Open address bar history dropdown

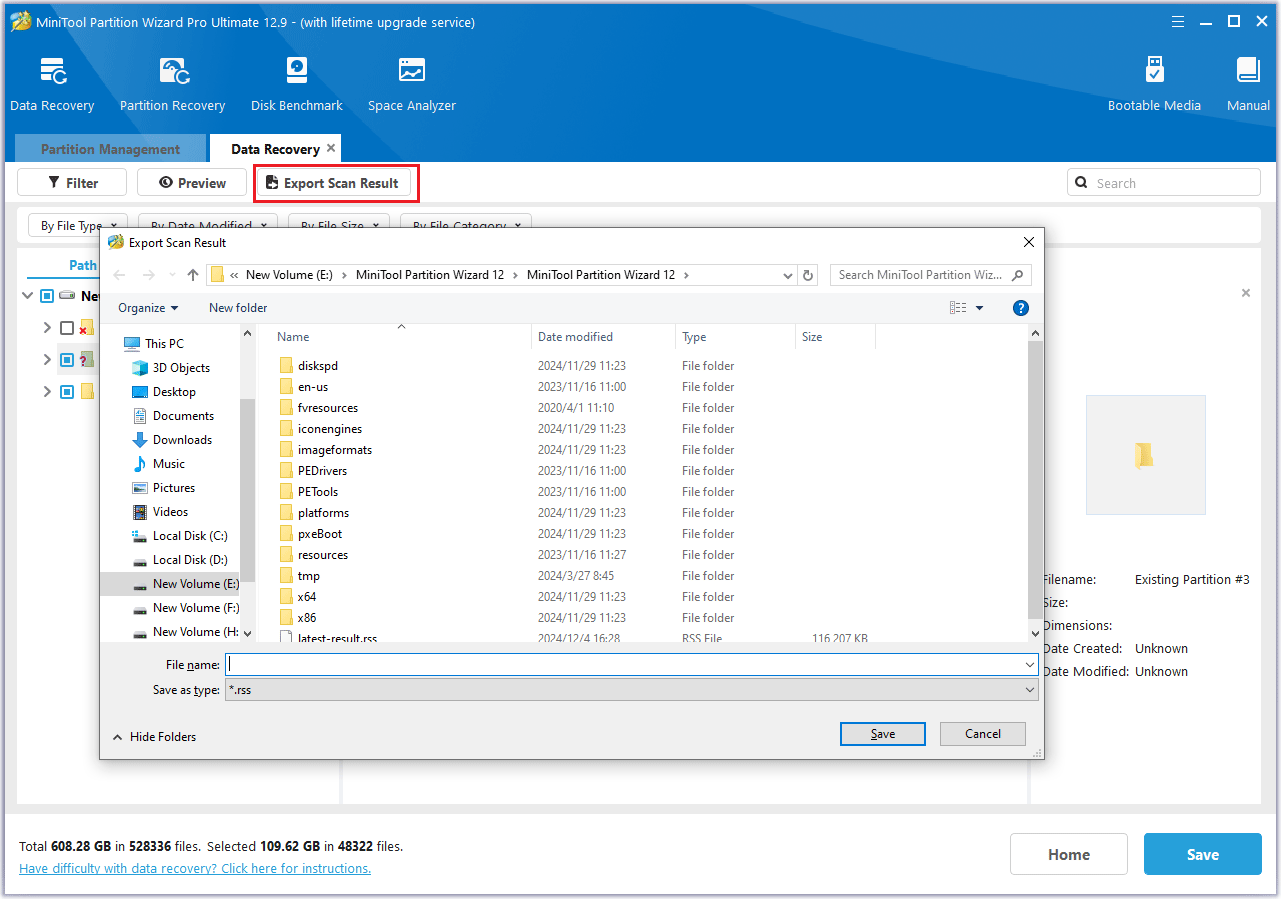(x=788, y=275)
